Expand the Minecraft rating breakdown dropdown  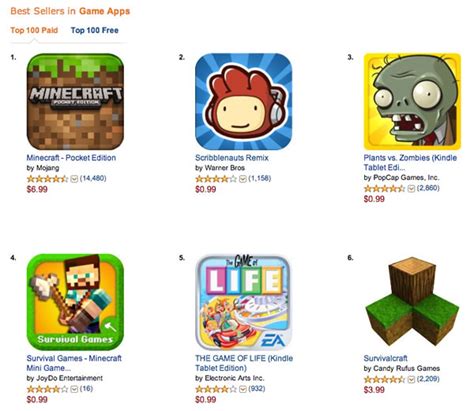click(74, 179)
